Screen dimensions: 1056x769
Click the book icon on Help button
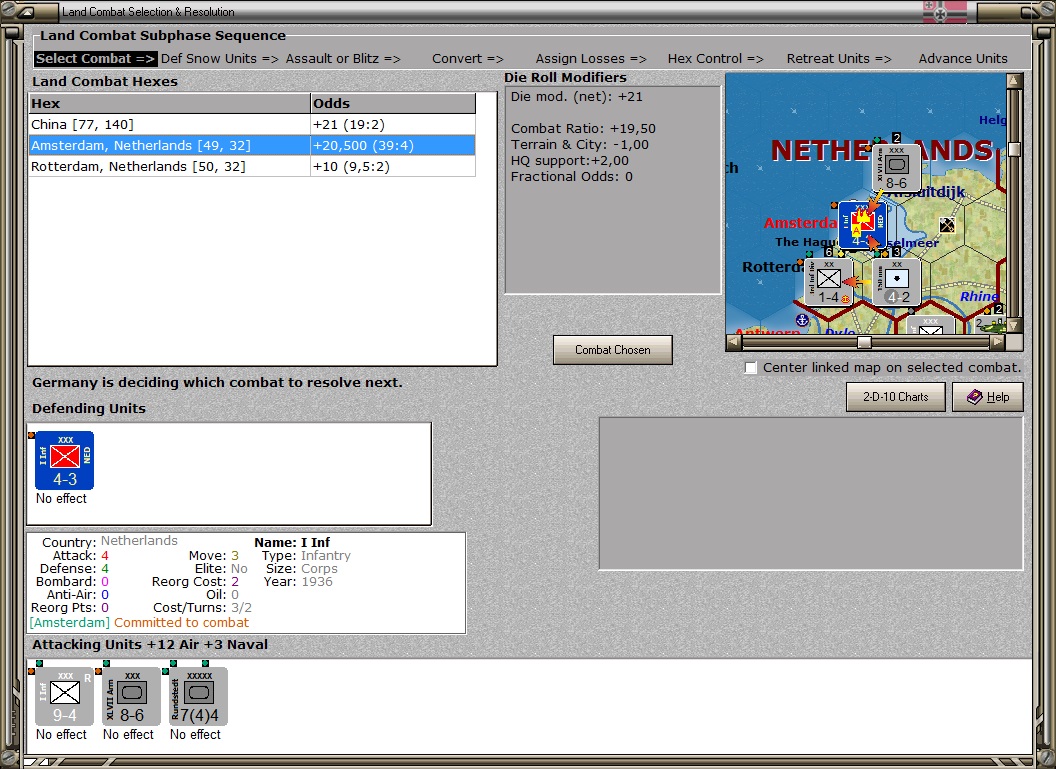[975, 397]
